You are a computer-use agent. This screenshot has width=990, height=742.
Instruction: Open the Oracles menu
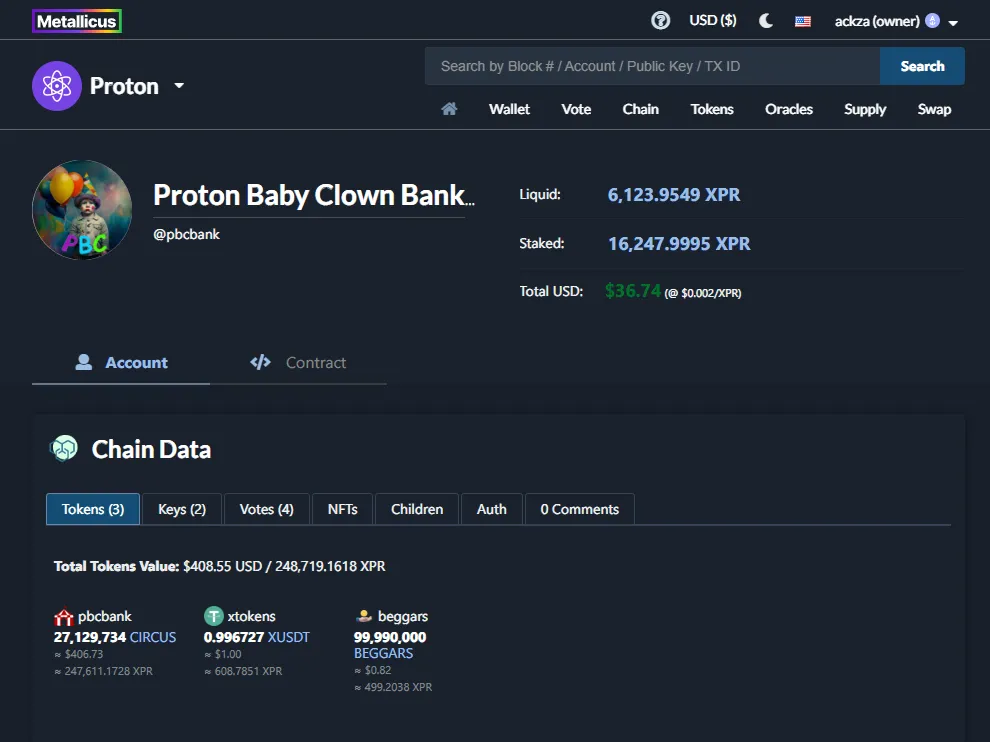click(789, 109)
